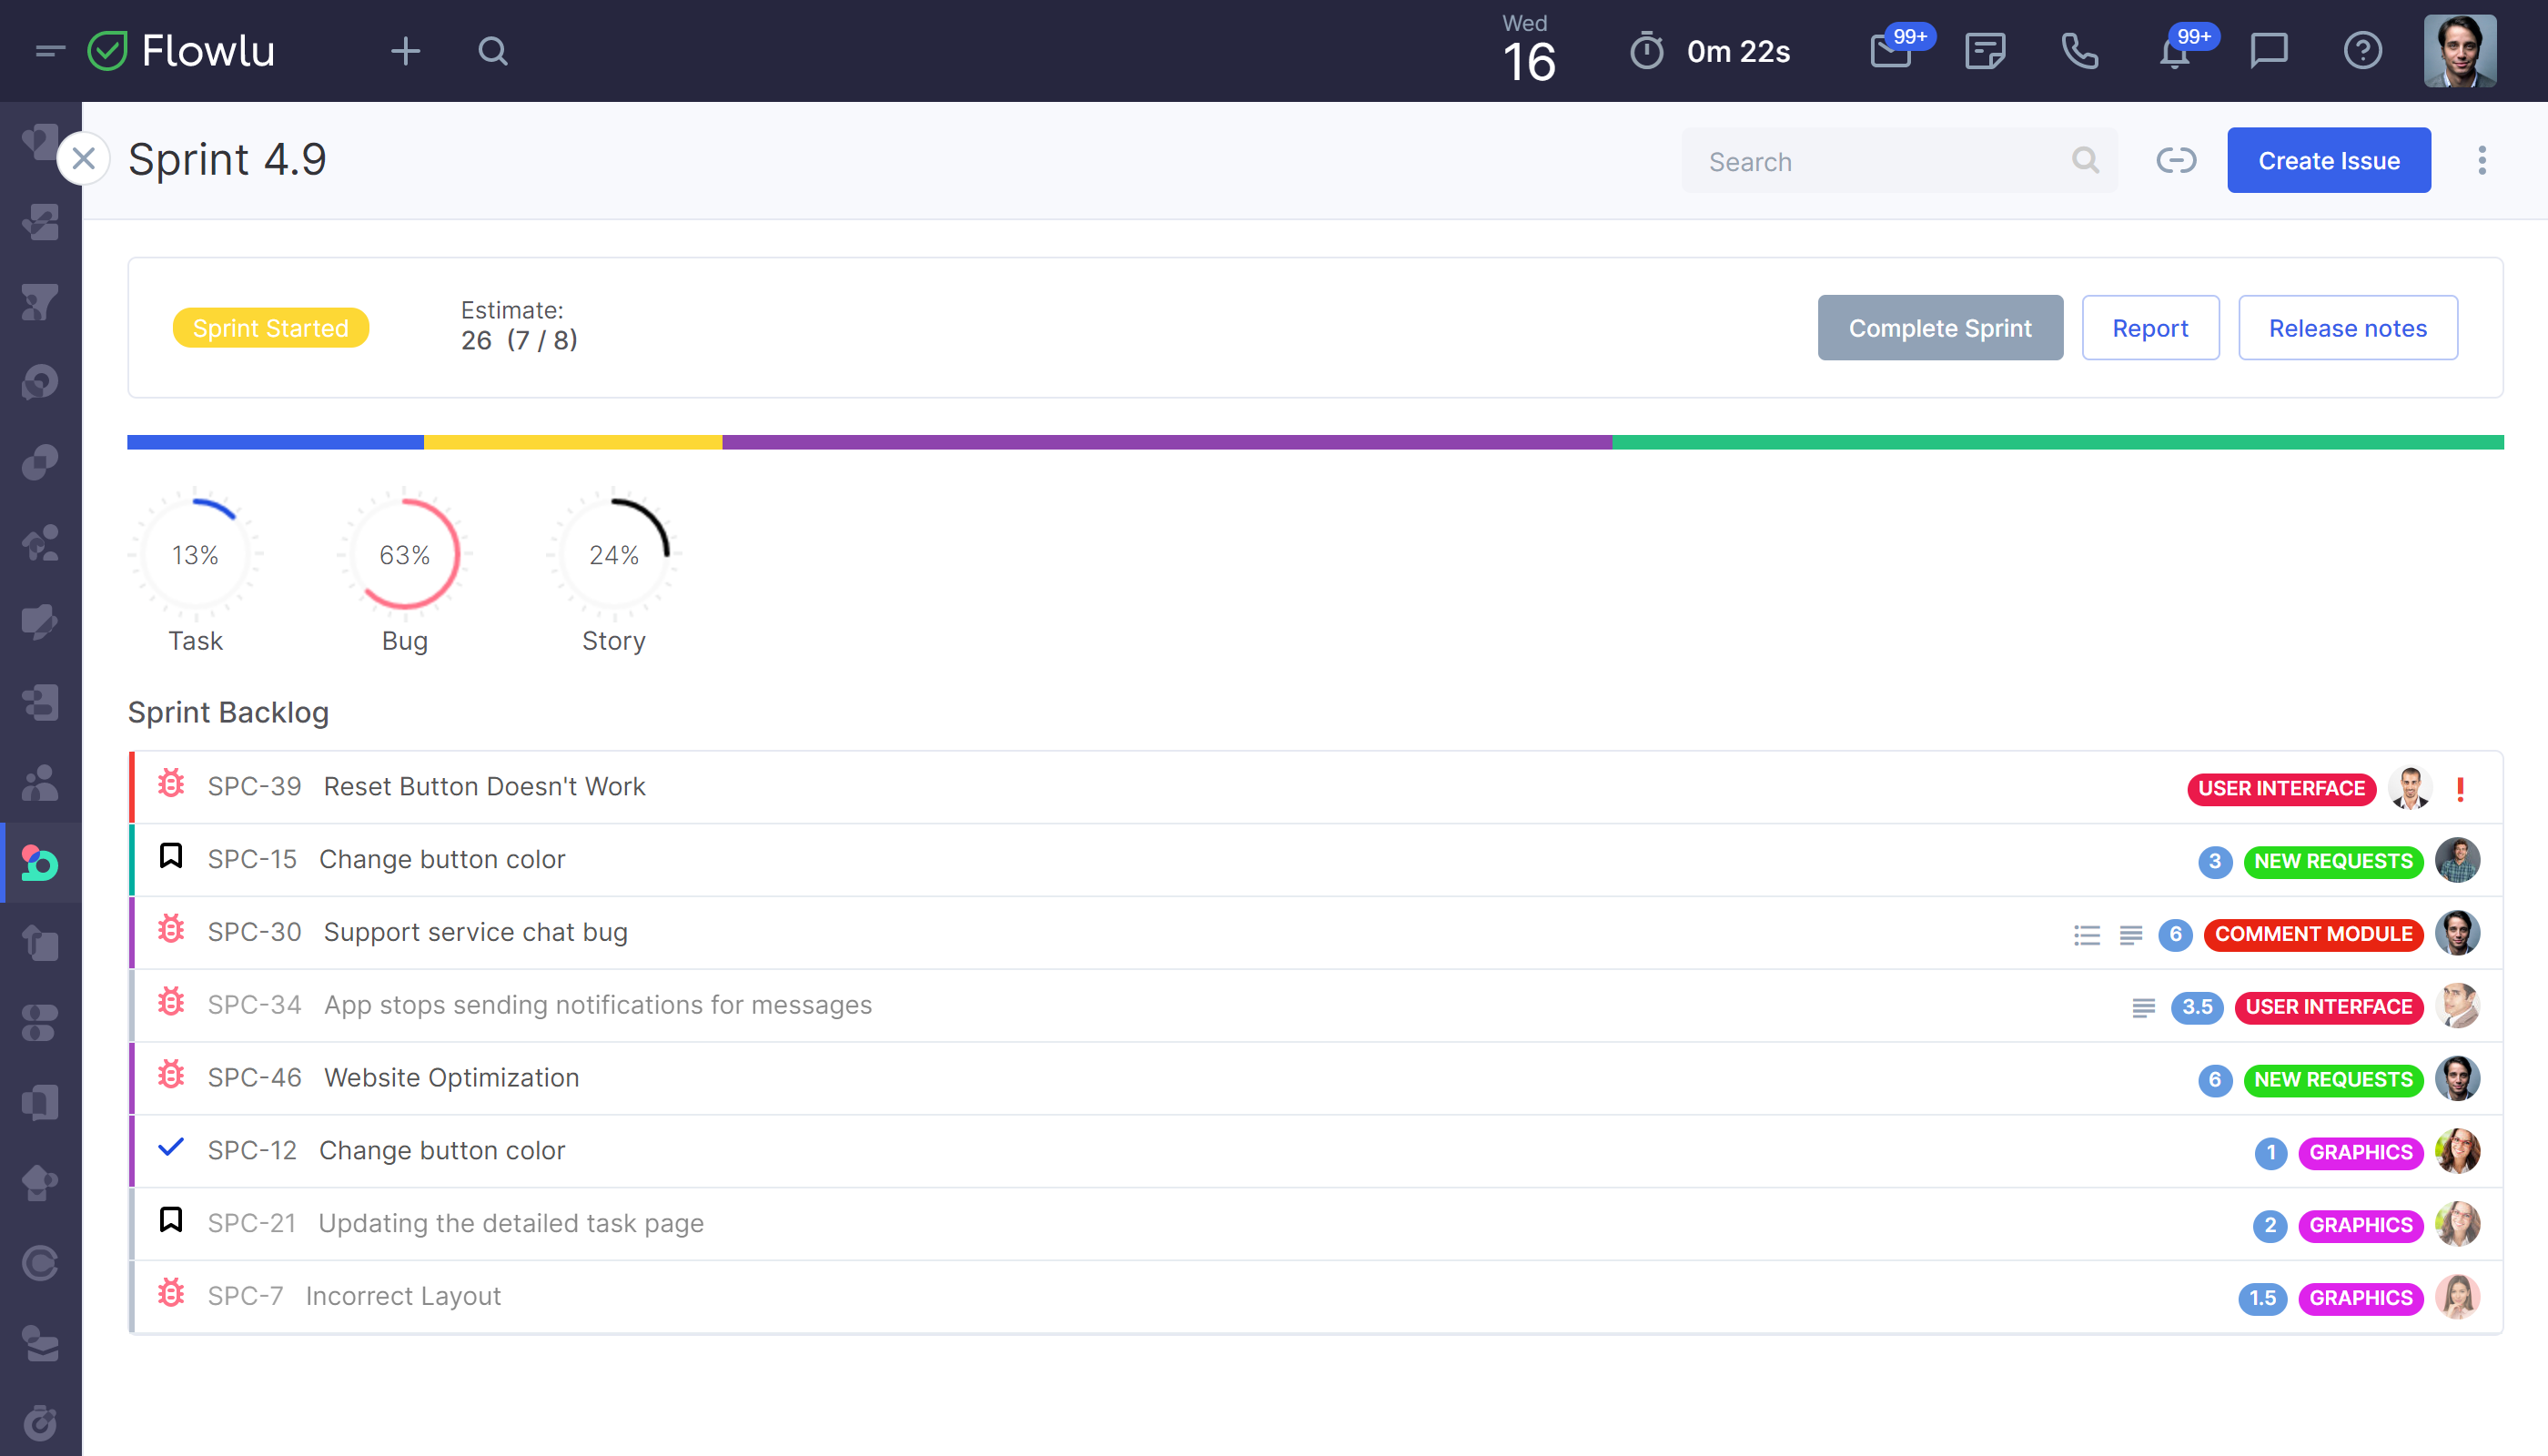This screenshot has width=2548, height=1456.
Task: Collapse the sidebar with the top-left menu icon
Action: [x=49, y=51]
